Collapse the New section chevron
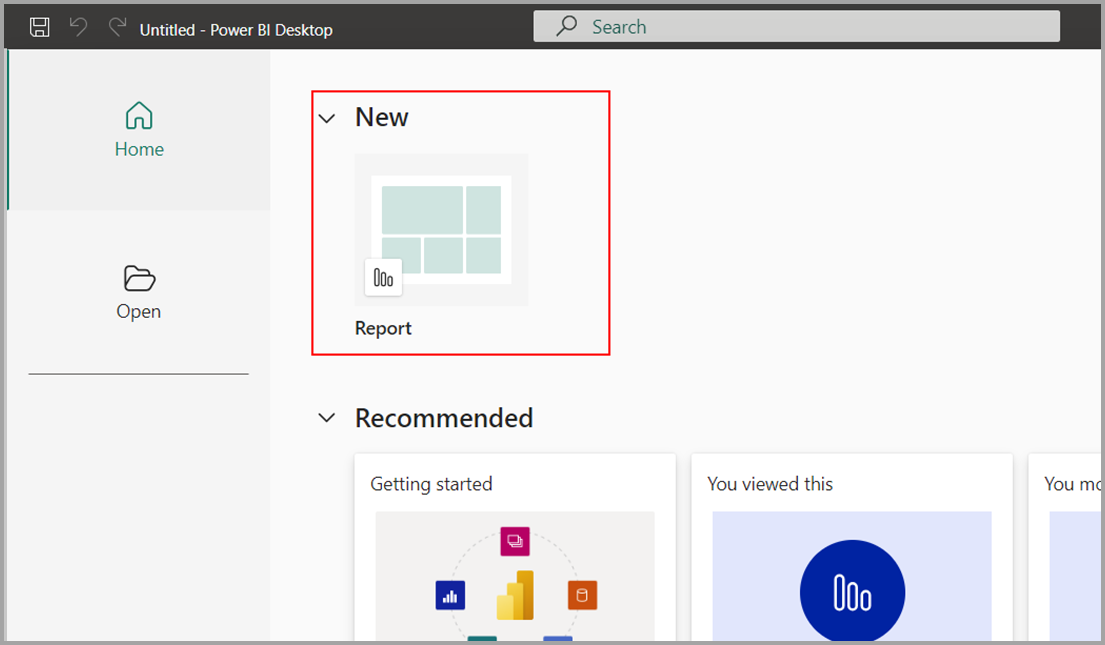The height and width of the screenshot is (645, 1105). click(x=327, y=118)
